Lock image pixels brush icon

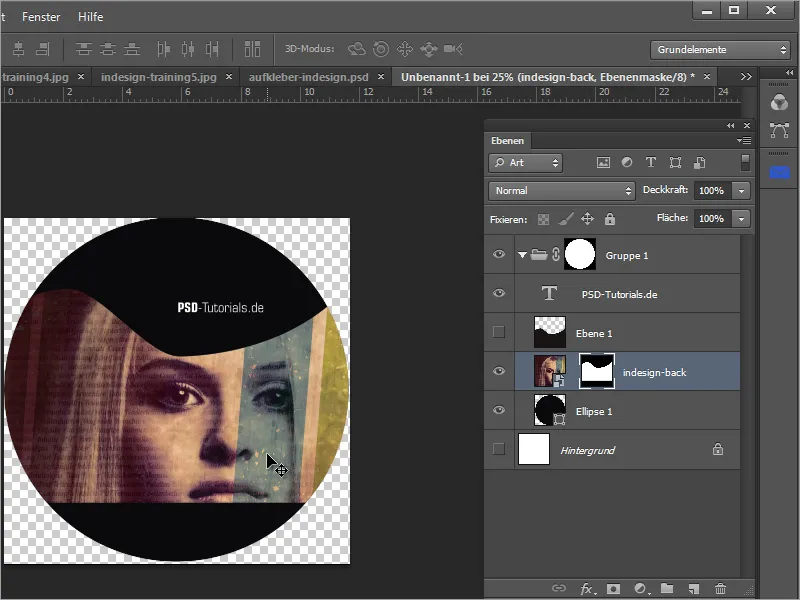tap(565, 219)
